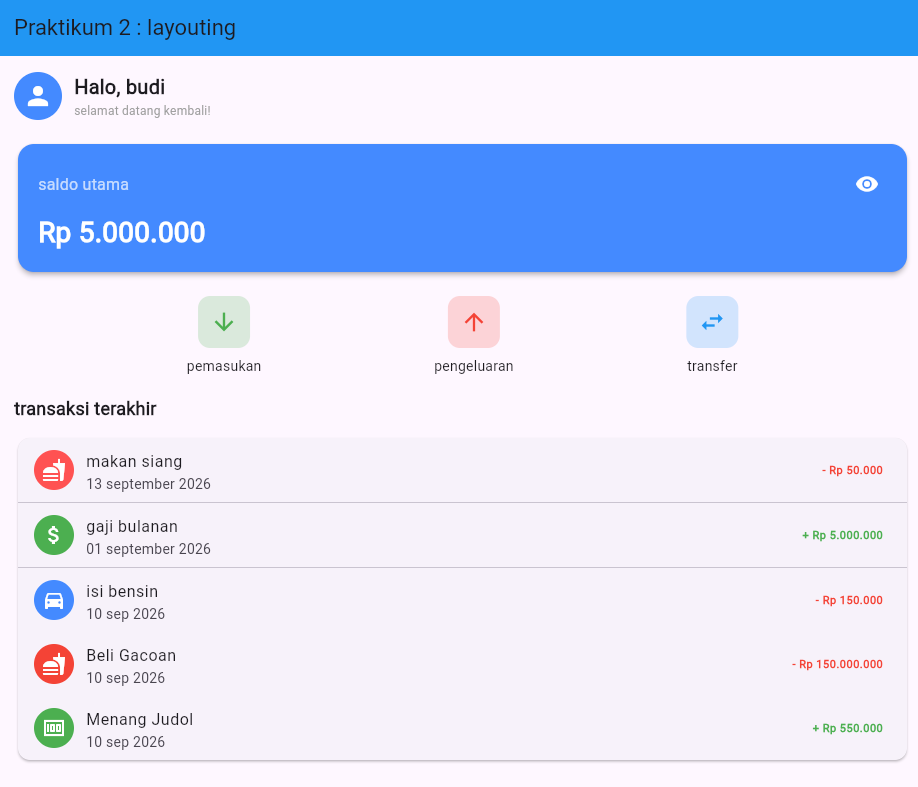The width and height of the screenshot is (918, 787).
Task: Open the Menang Judol transaction title
Action: [140, 719]
